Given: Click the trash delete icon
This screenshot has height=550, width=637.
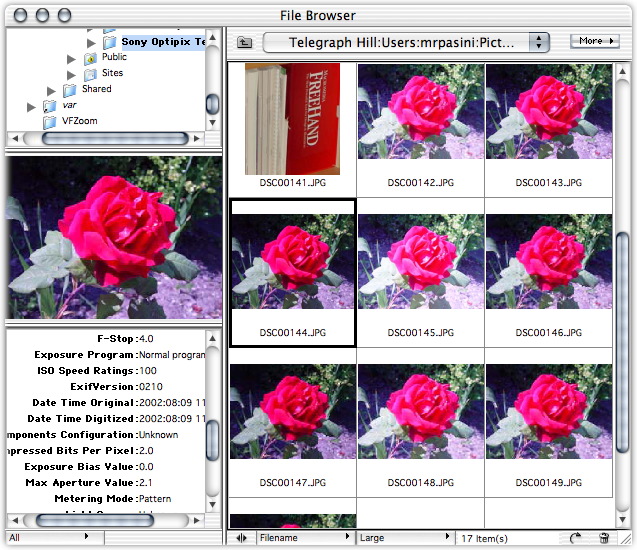Looking at the screenshot, I should pyautogui.click(x=604, y=538).
